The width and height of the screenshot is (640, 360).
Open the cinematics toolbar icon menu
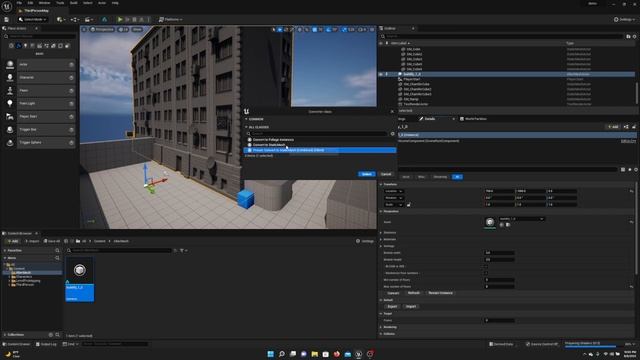(x=88, y=19)
